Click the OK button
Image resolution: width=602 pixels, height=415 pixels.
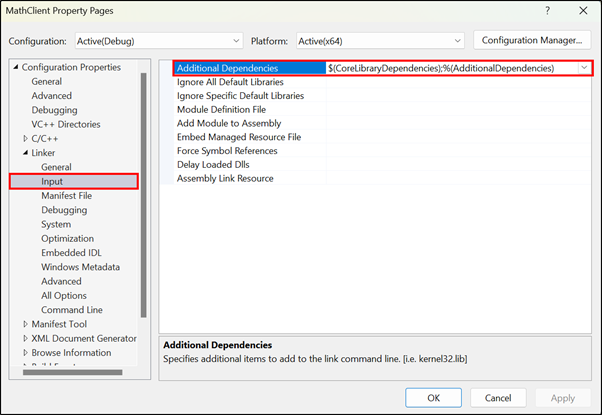433,398
